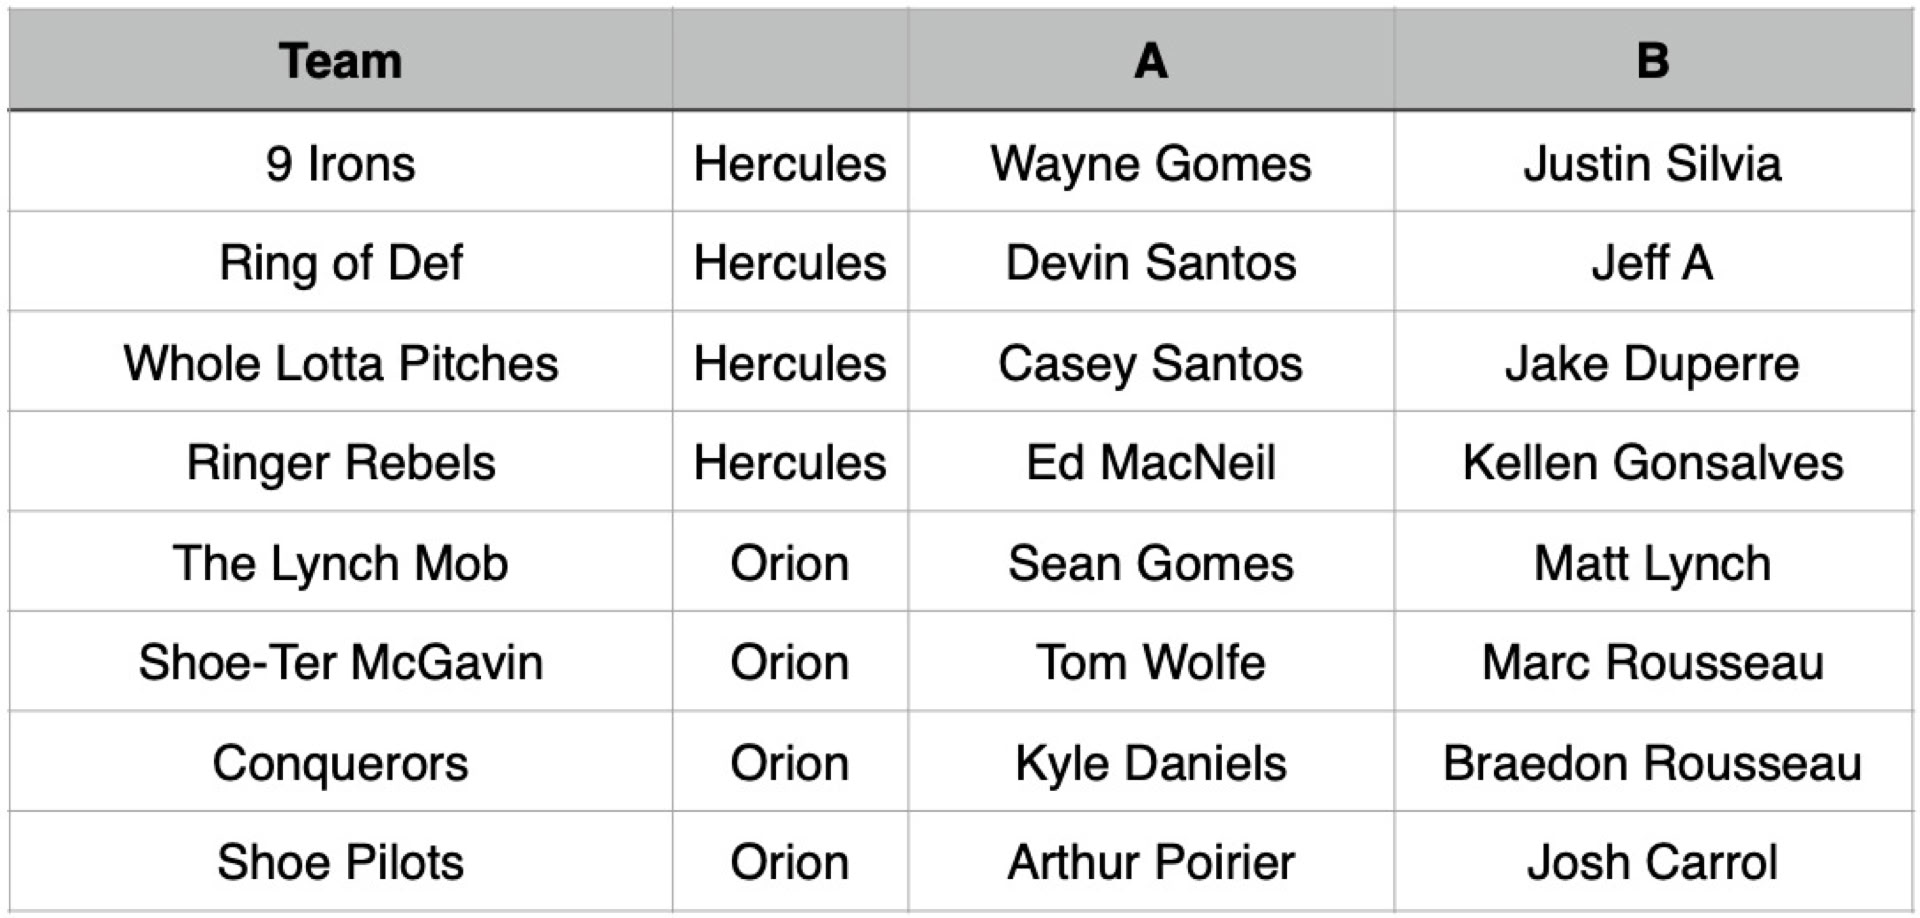Click the Team column header
This screenshot has height=918, width=1920.
click(340, 61)
